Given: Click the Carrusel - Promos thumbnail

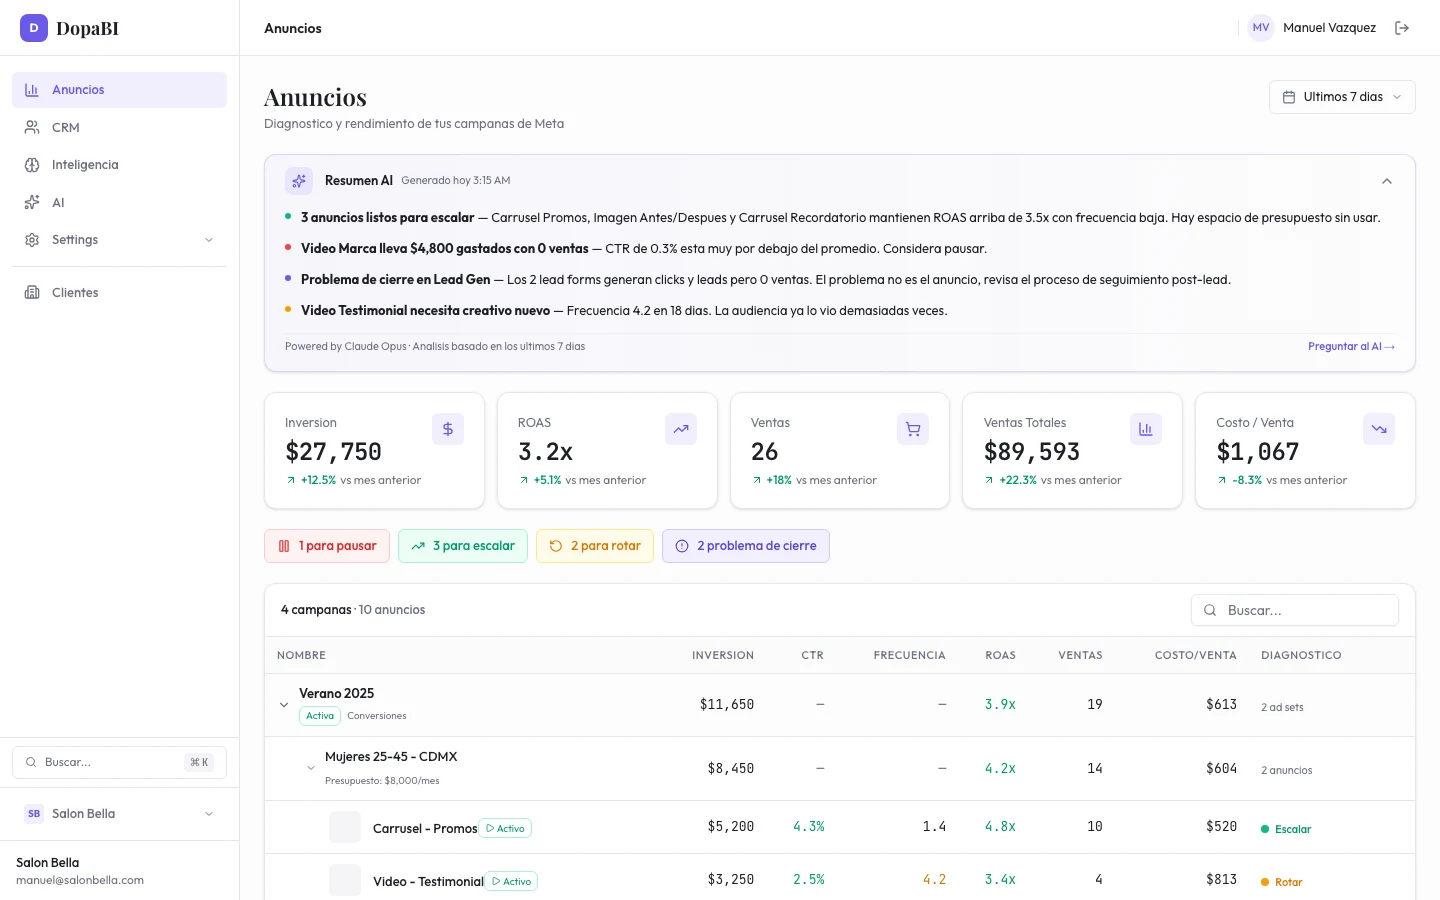Looking at the screenshot, I should pyautogui.click(x=345, y=827).
